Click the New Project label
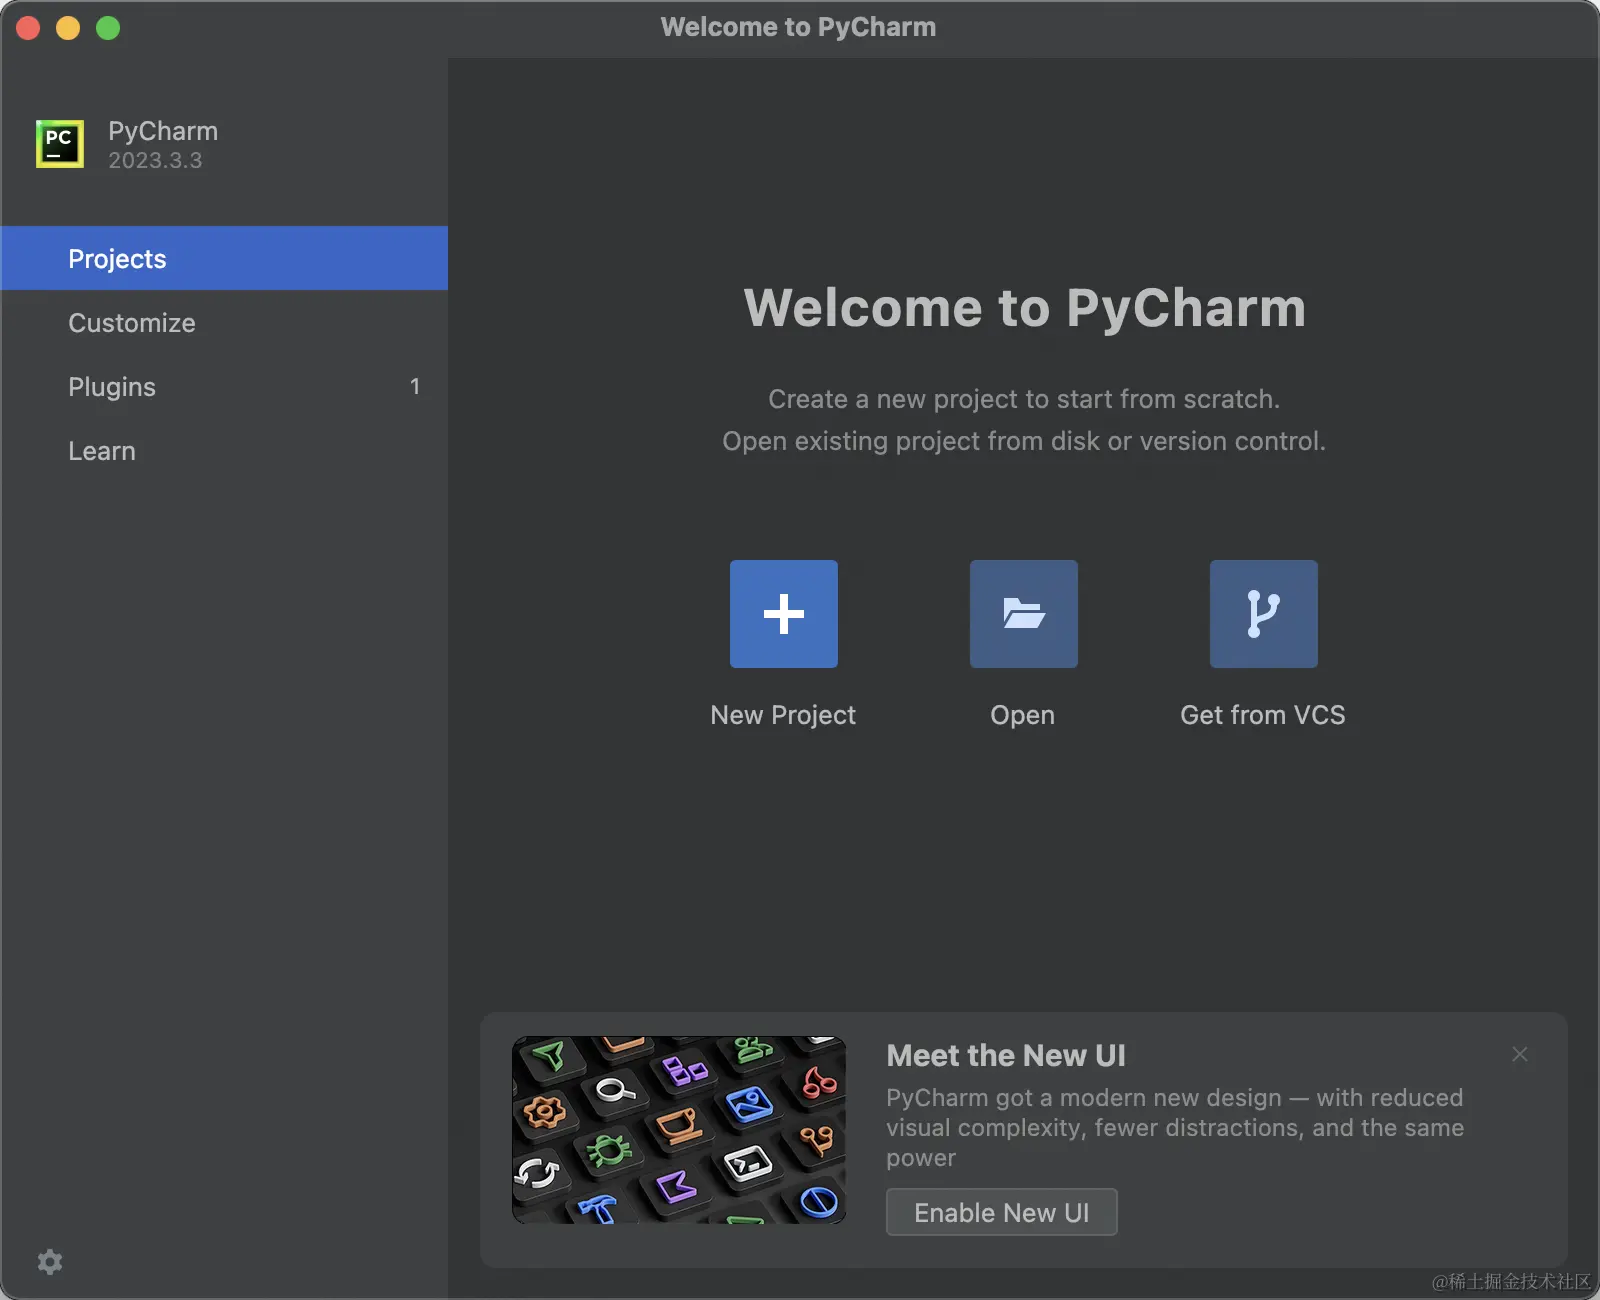1600x1300 pixels. (783, 715)
